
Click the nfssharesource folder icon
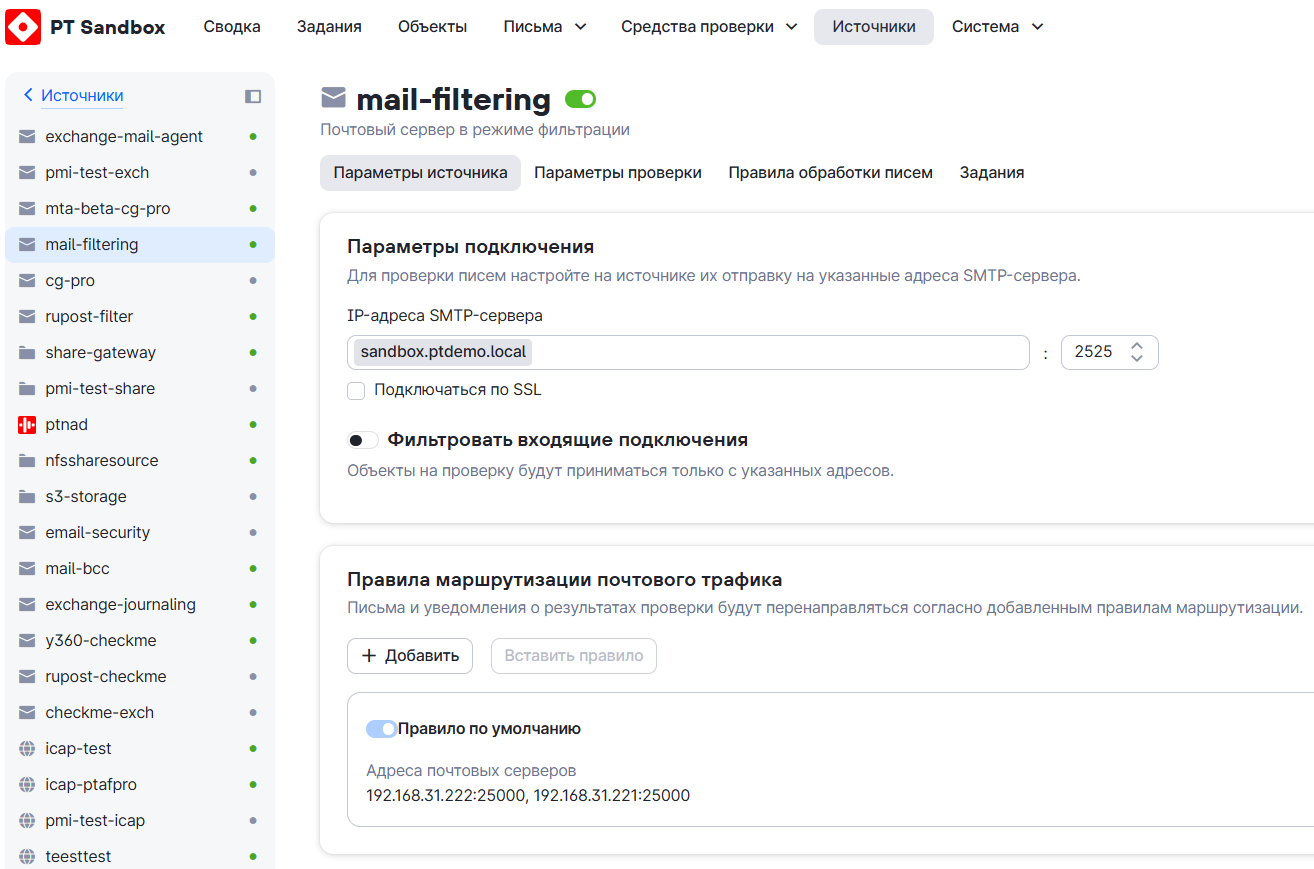[x=27, y=461]
